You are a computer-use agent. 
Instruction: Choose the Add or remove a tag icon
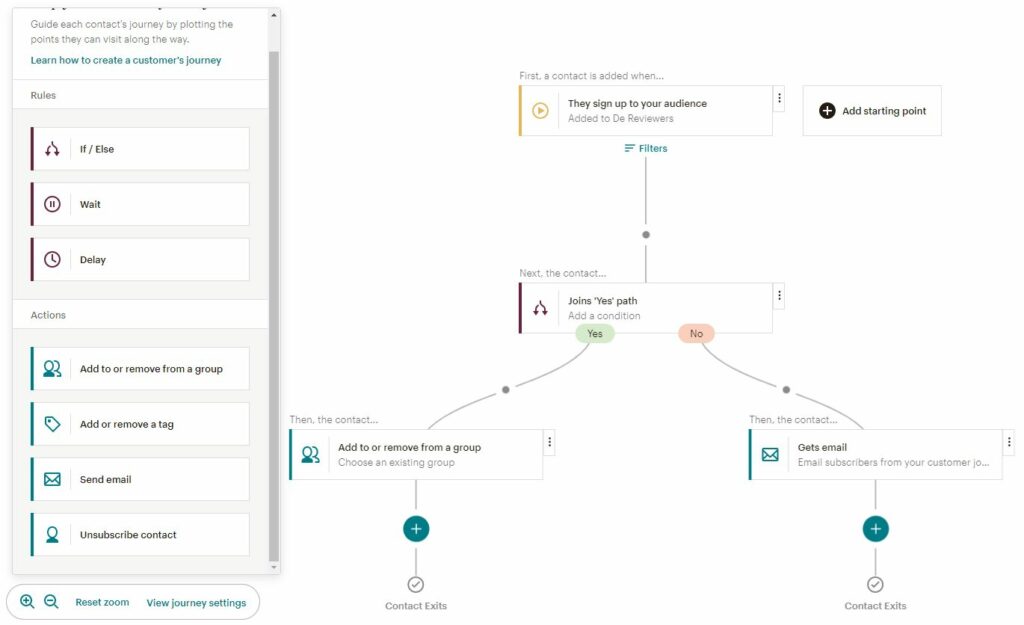click(x=53, y=424)
